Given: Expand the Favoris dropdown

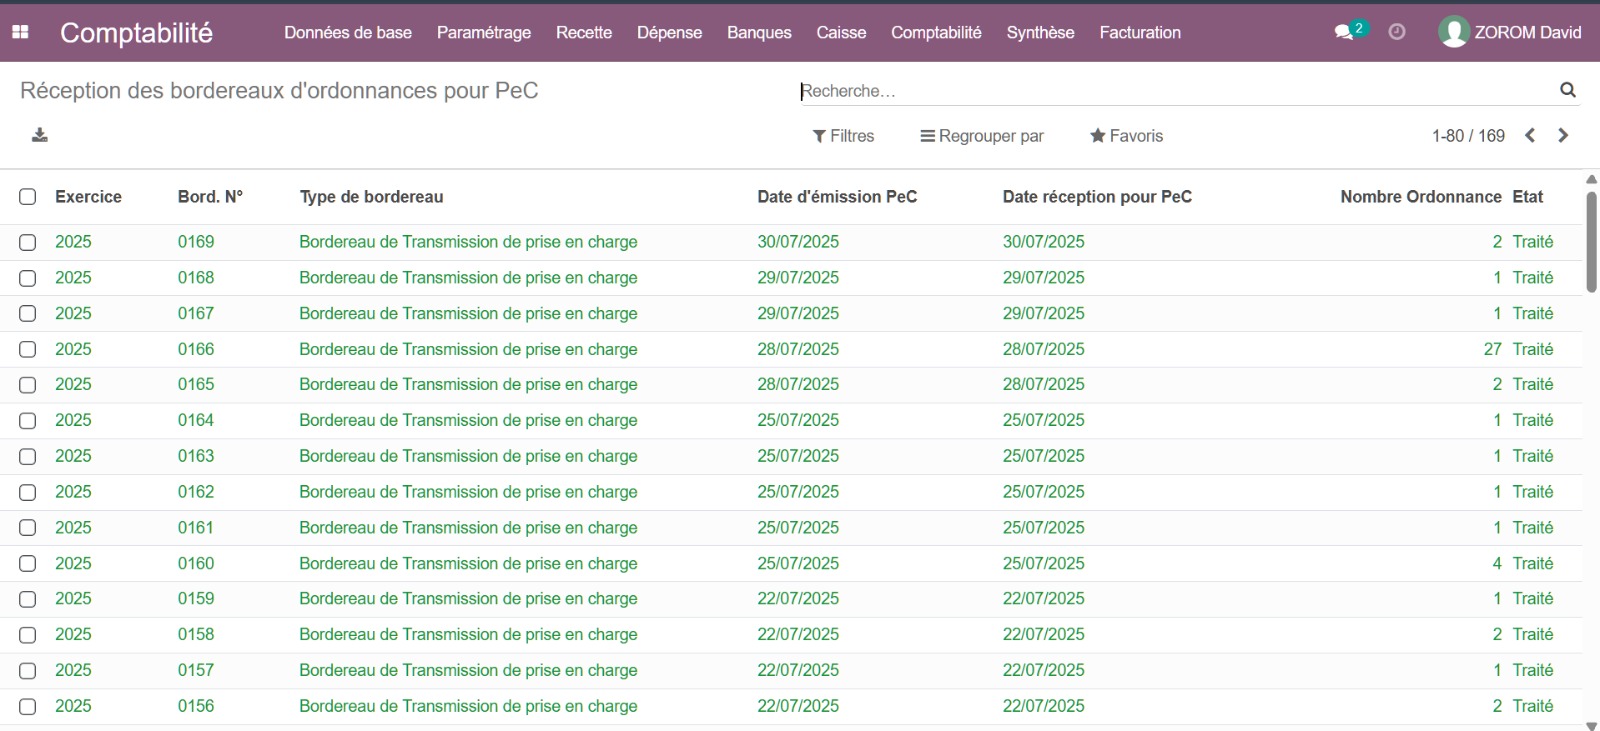Looking at the screenshot, I should [x=1126, y=136].
